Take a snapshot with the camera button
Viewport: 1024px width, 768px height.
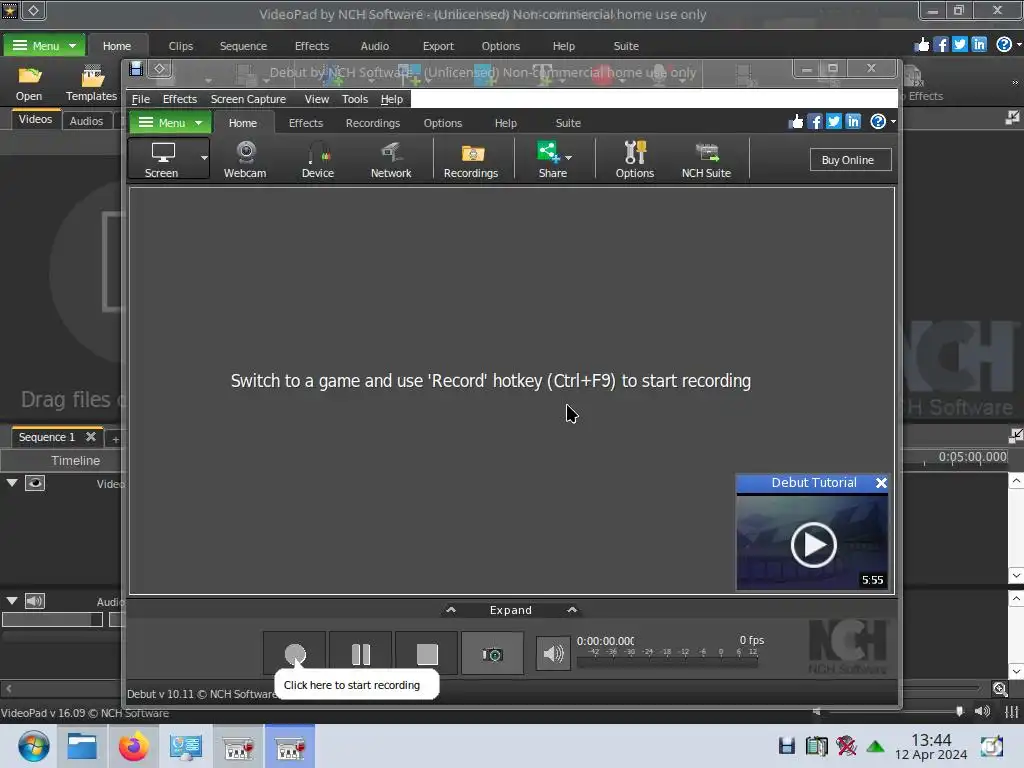tap(492, 653)
